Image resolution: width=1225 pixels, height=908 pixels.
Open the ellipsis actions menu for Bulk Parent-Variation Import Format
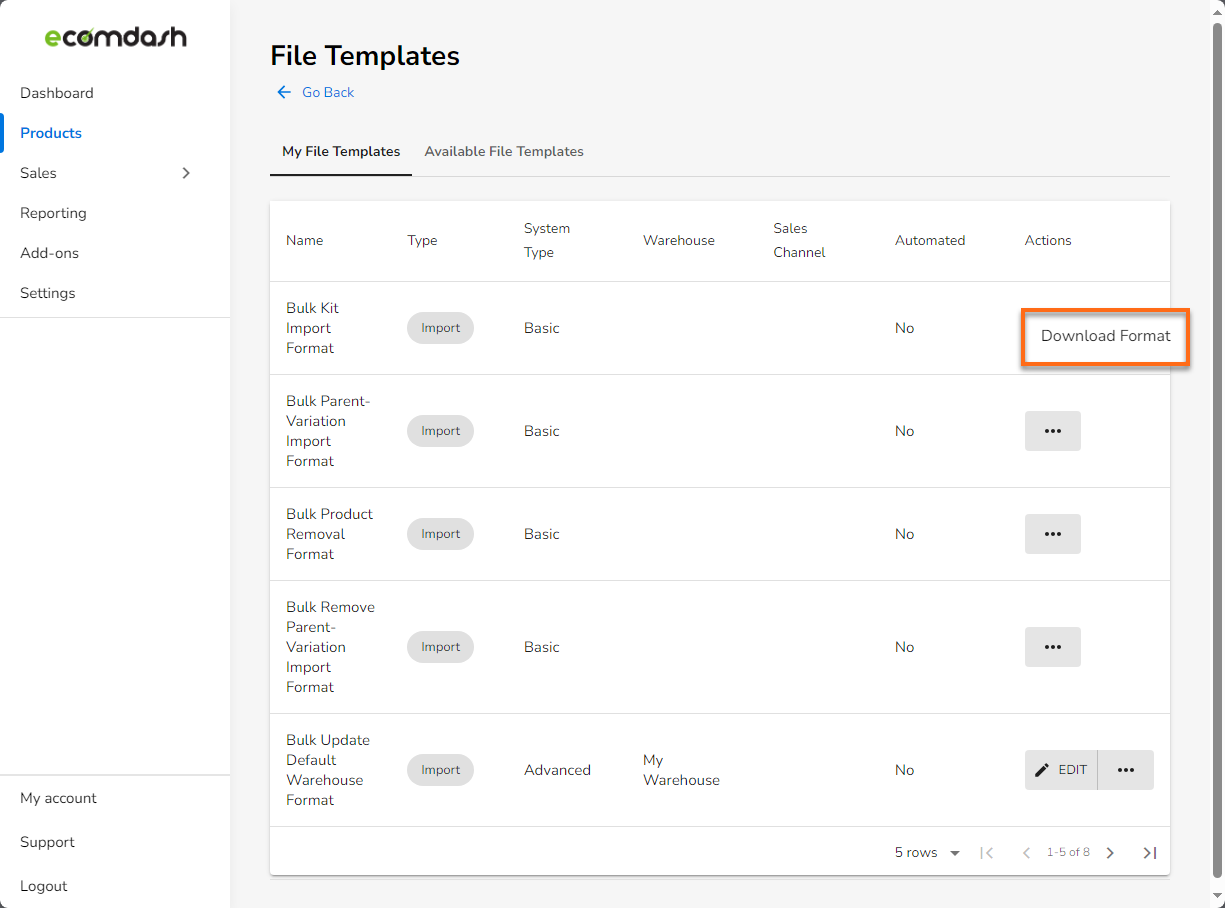1052,430
